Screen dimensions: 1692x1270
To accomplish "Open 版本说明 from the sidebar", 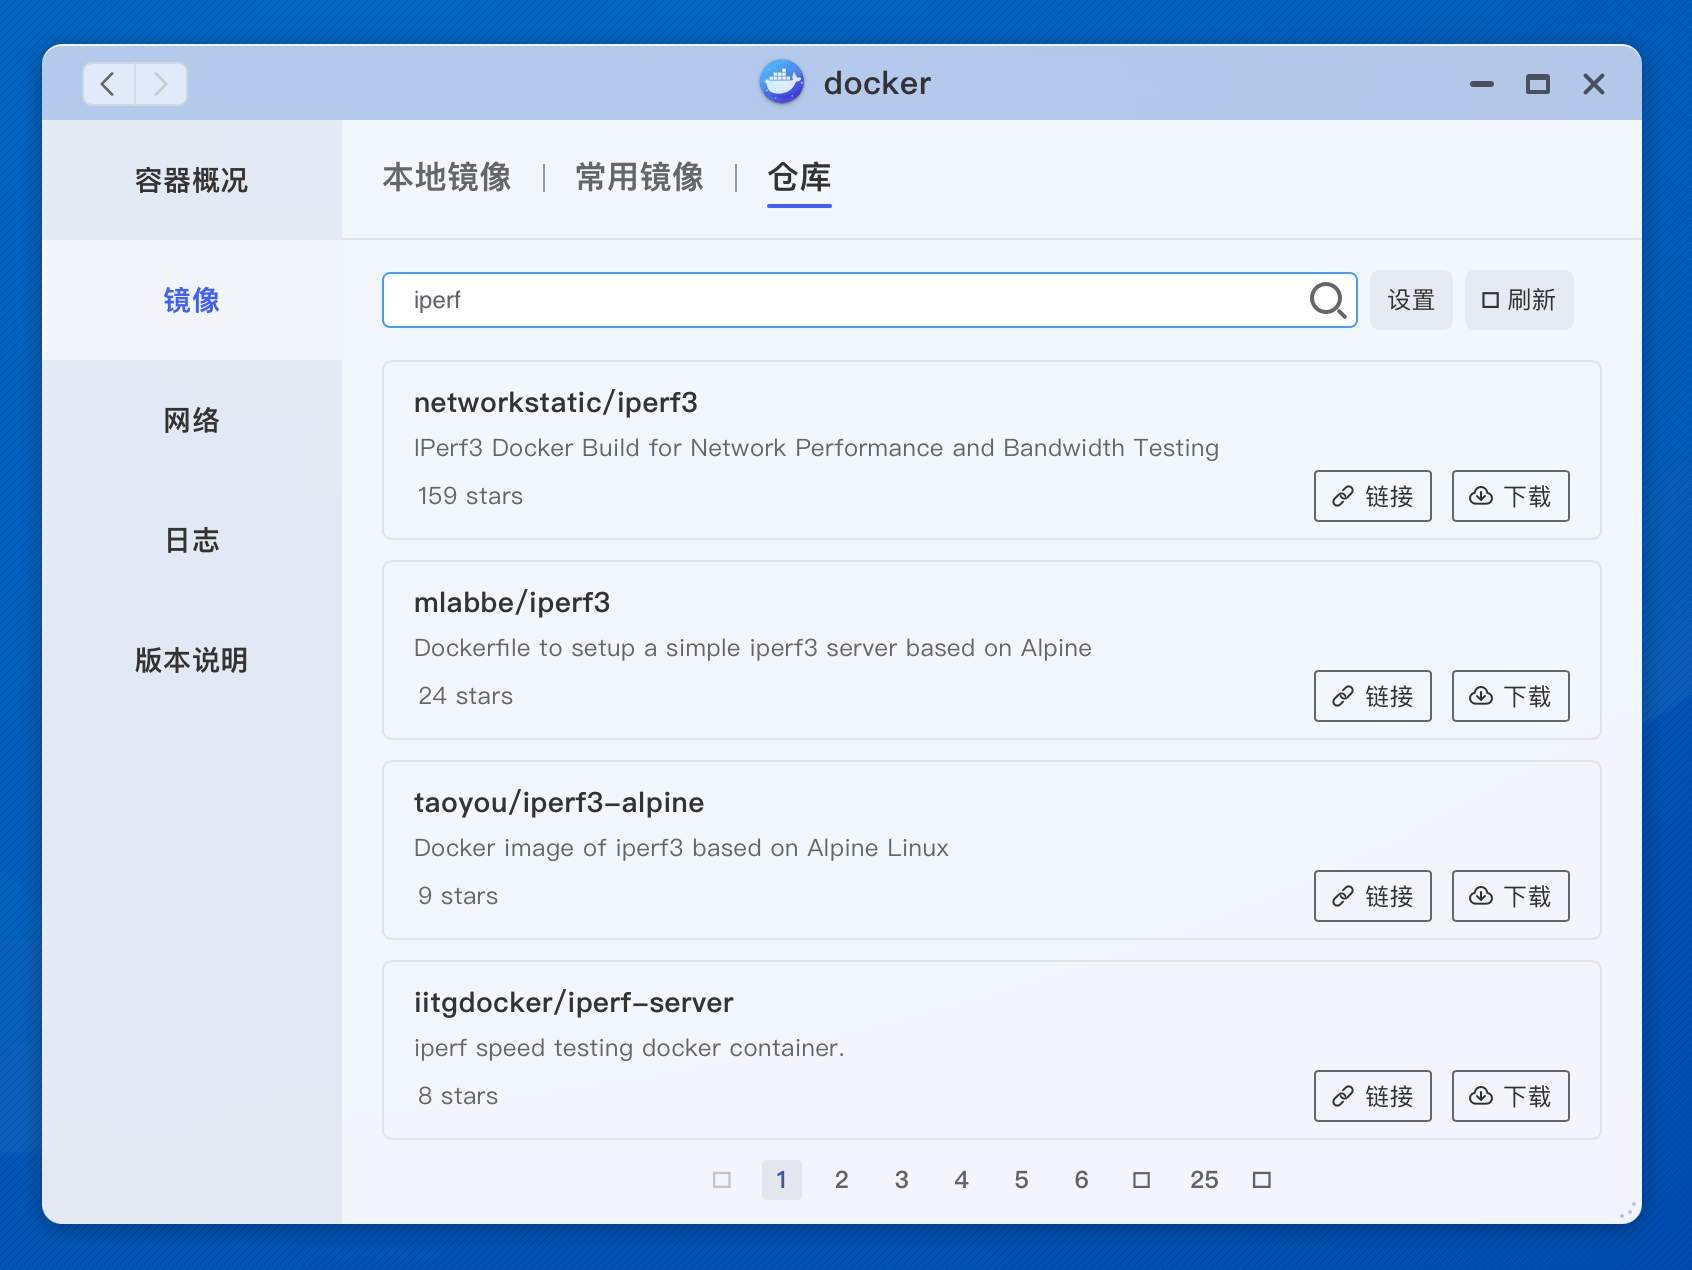I will click(x=192, y=660).
